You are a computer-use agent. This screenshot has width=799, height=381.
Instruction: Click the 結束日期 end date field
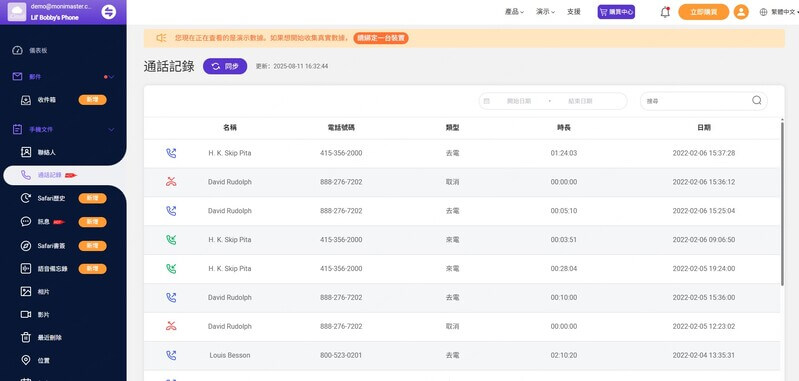point(580,101)
